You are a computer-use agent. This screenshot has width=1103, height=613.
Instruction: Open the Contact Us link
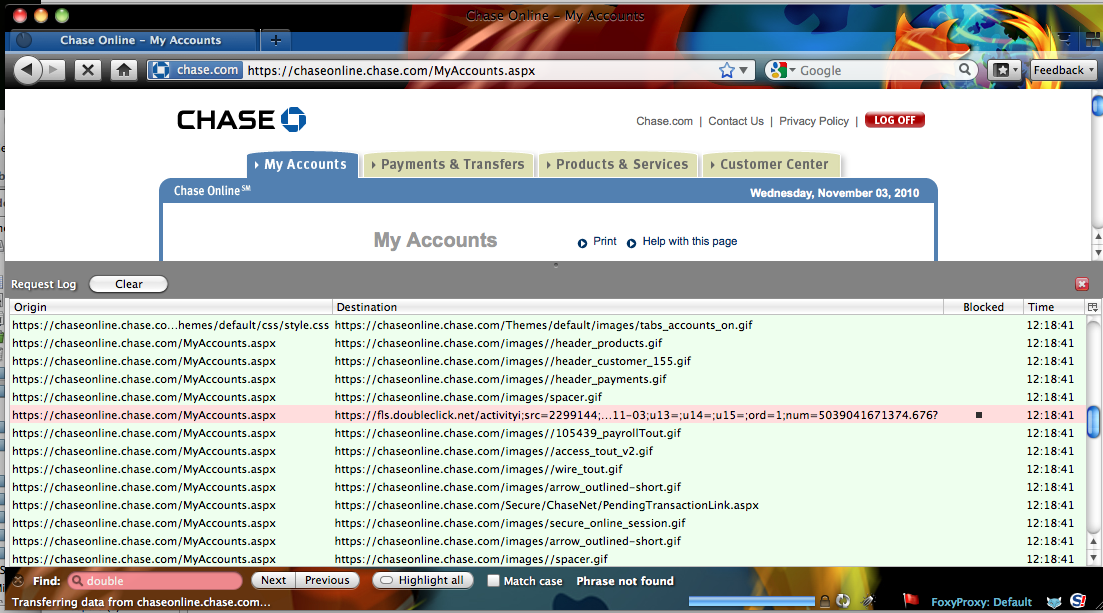coord(736,121)
